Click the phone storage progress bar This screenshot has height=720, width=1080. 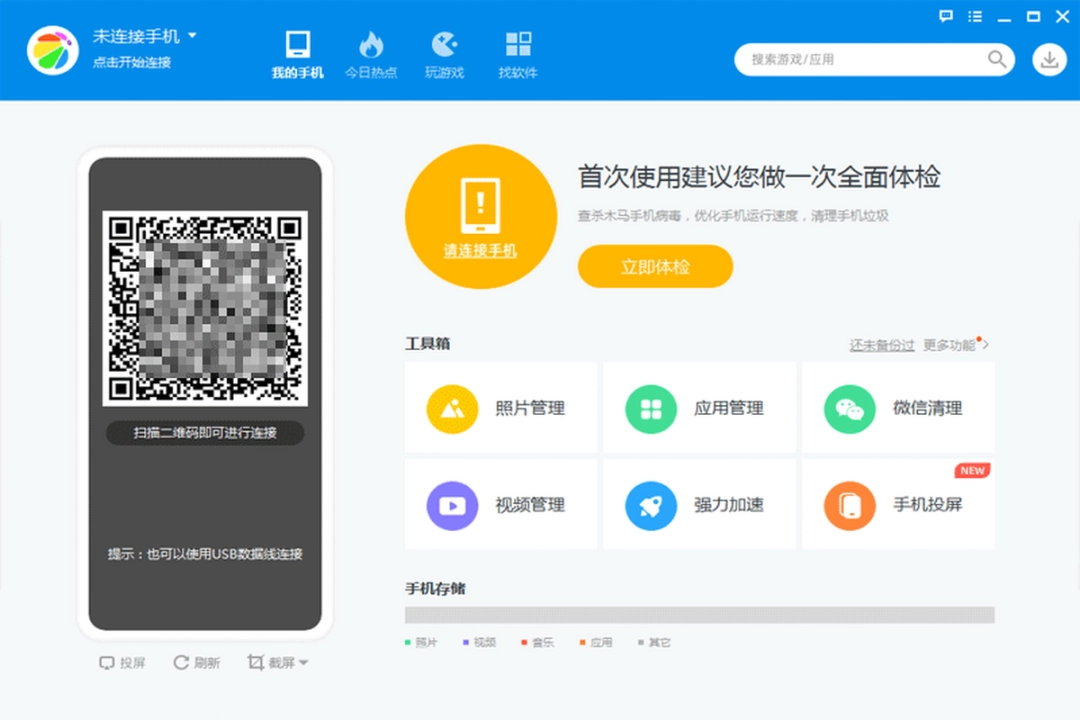pyautogui.click(x=700, y=614)
